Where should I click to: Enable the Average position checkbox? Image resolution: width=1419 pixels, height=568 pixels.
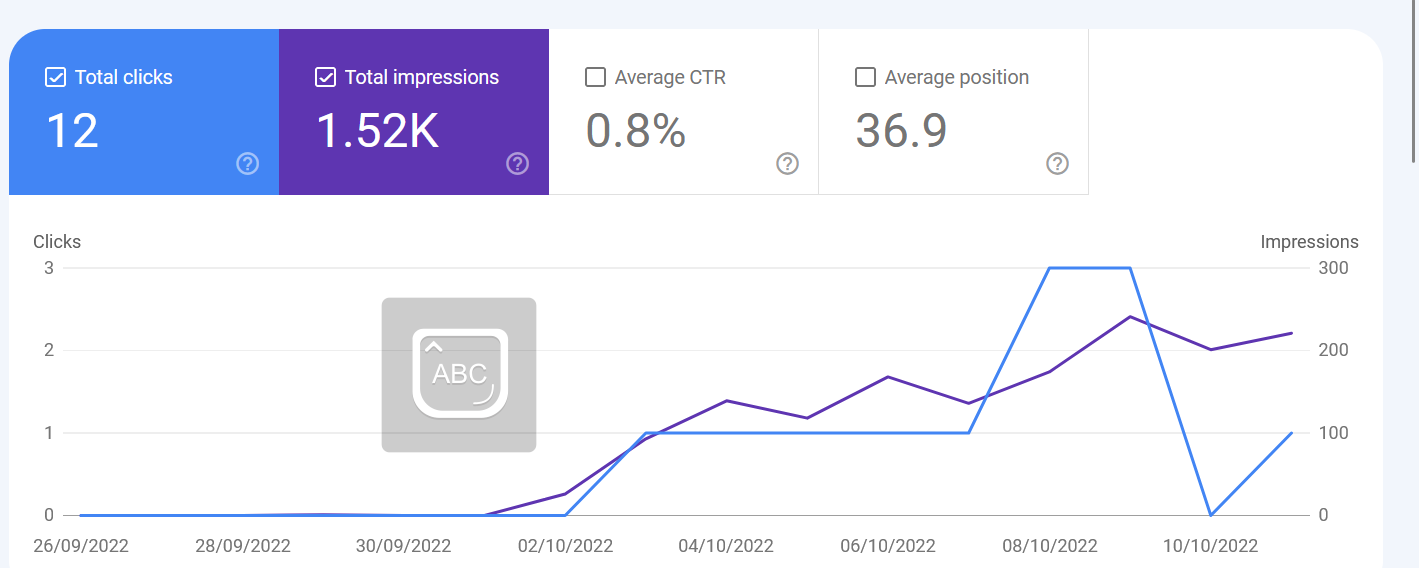(866, 77)
